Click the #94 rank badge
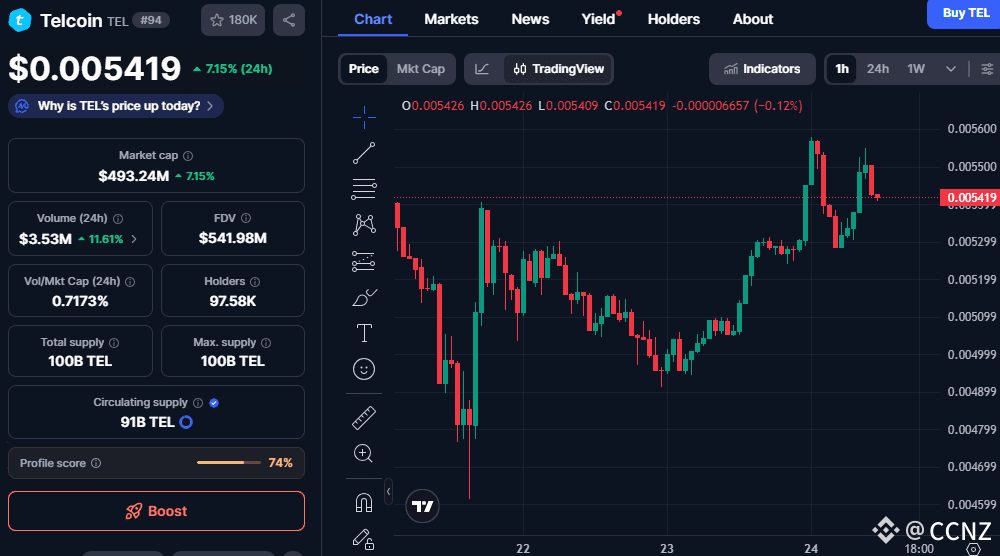The width and height of the screenshot is (1000, 556). point(151,20)
